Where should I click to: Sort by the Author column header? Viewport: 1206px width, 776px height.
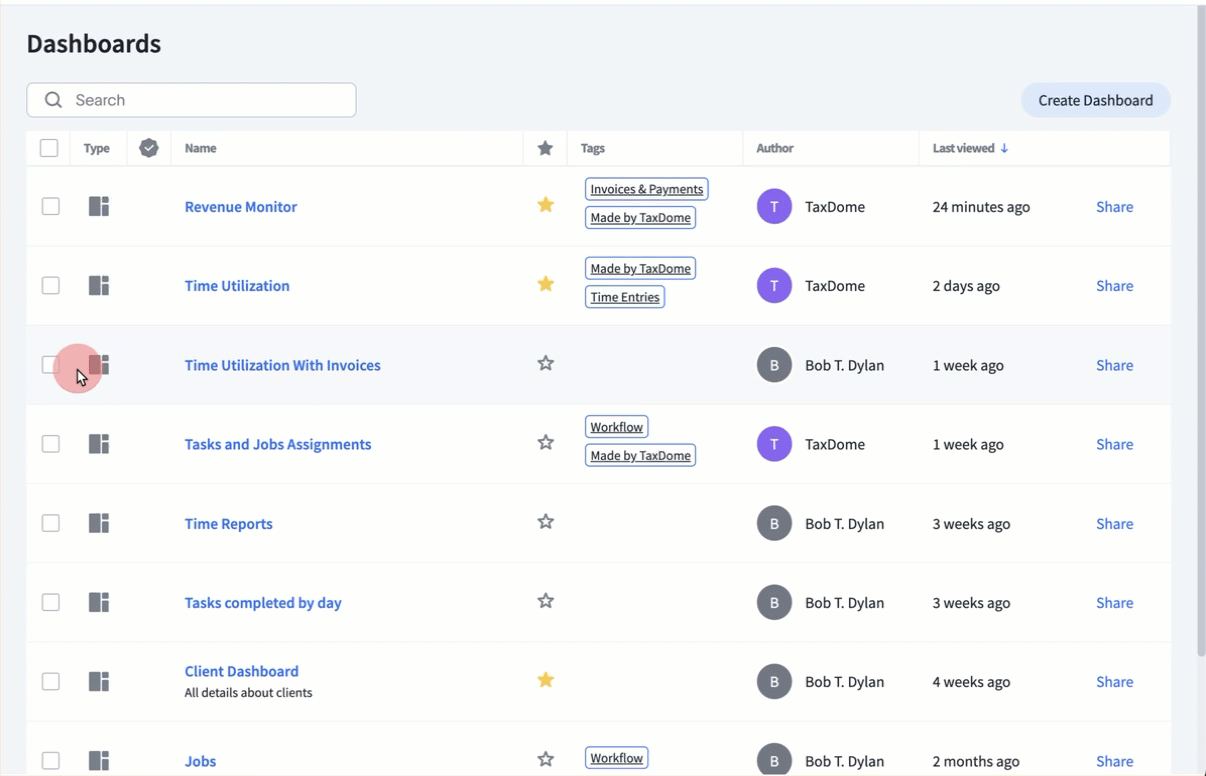(x=774, y=148)
